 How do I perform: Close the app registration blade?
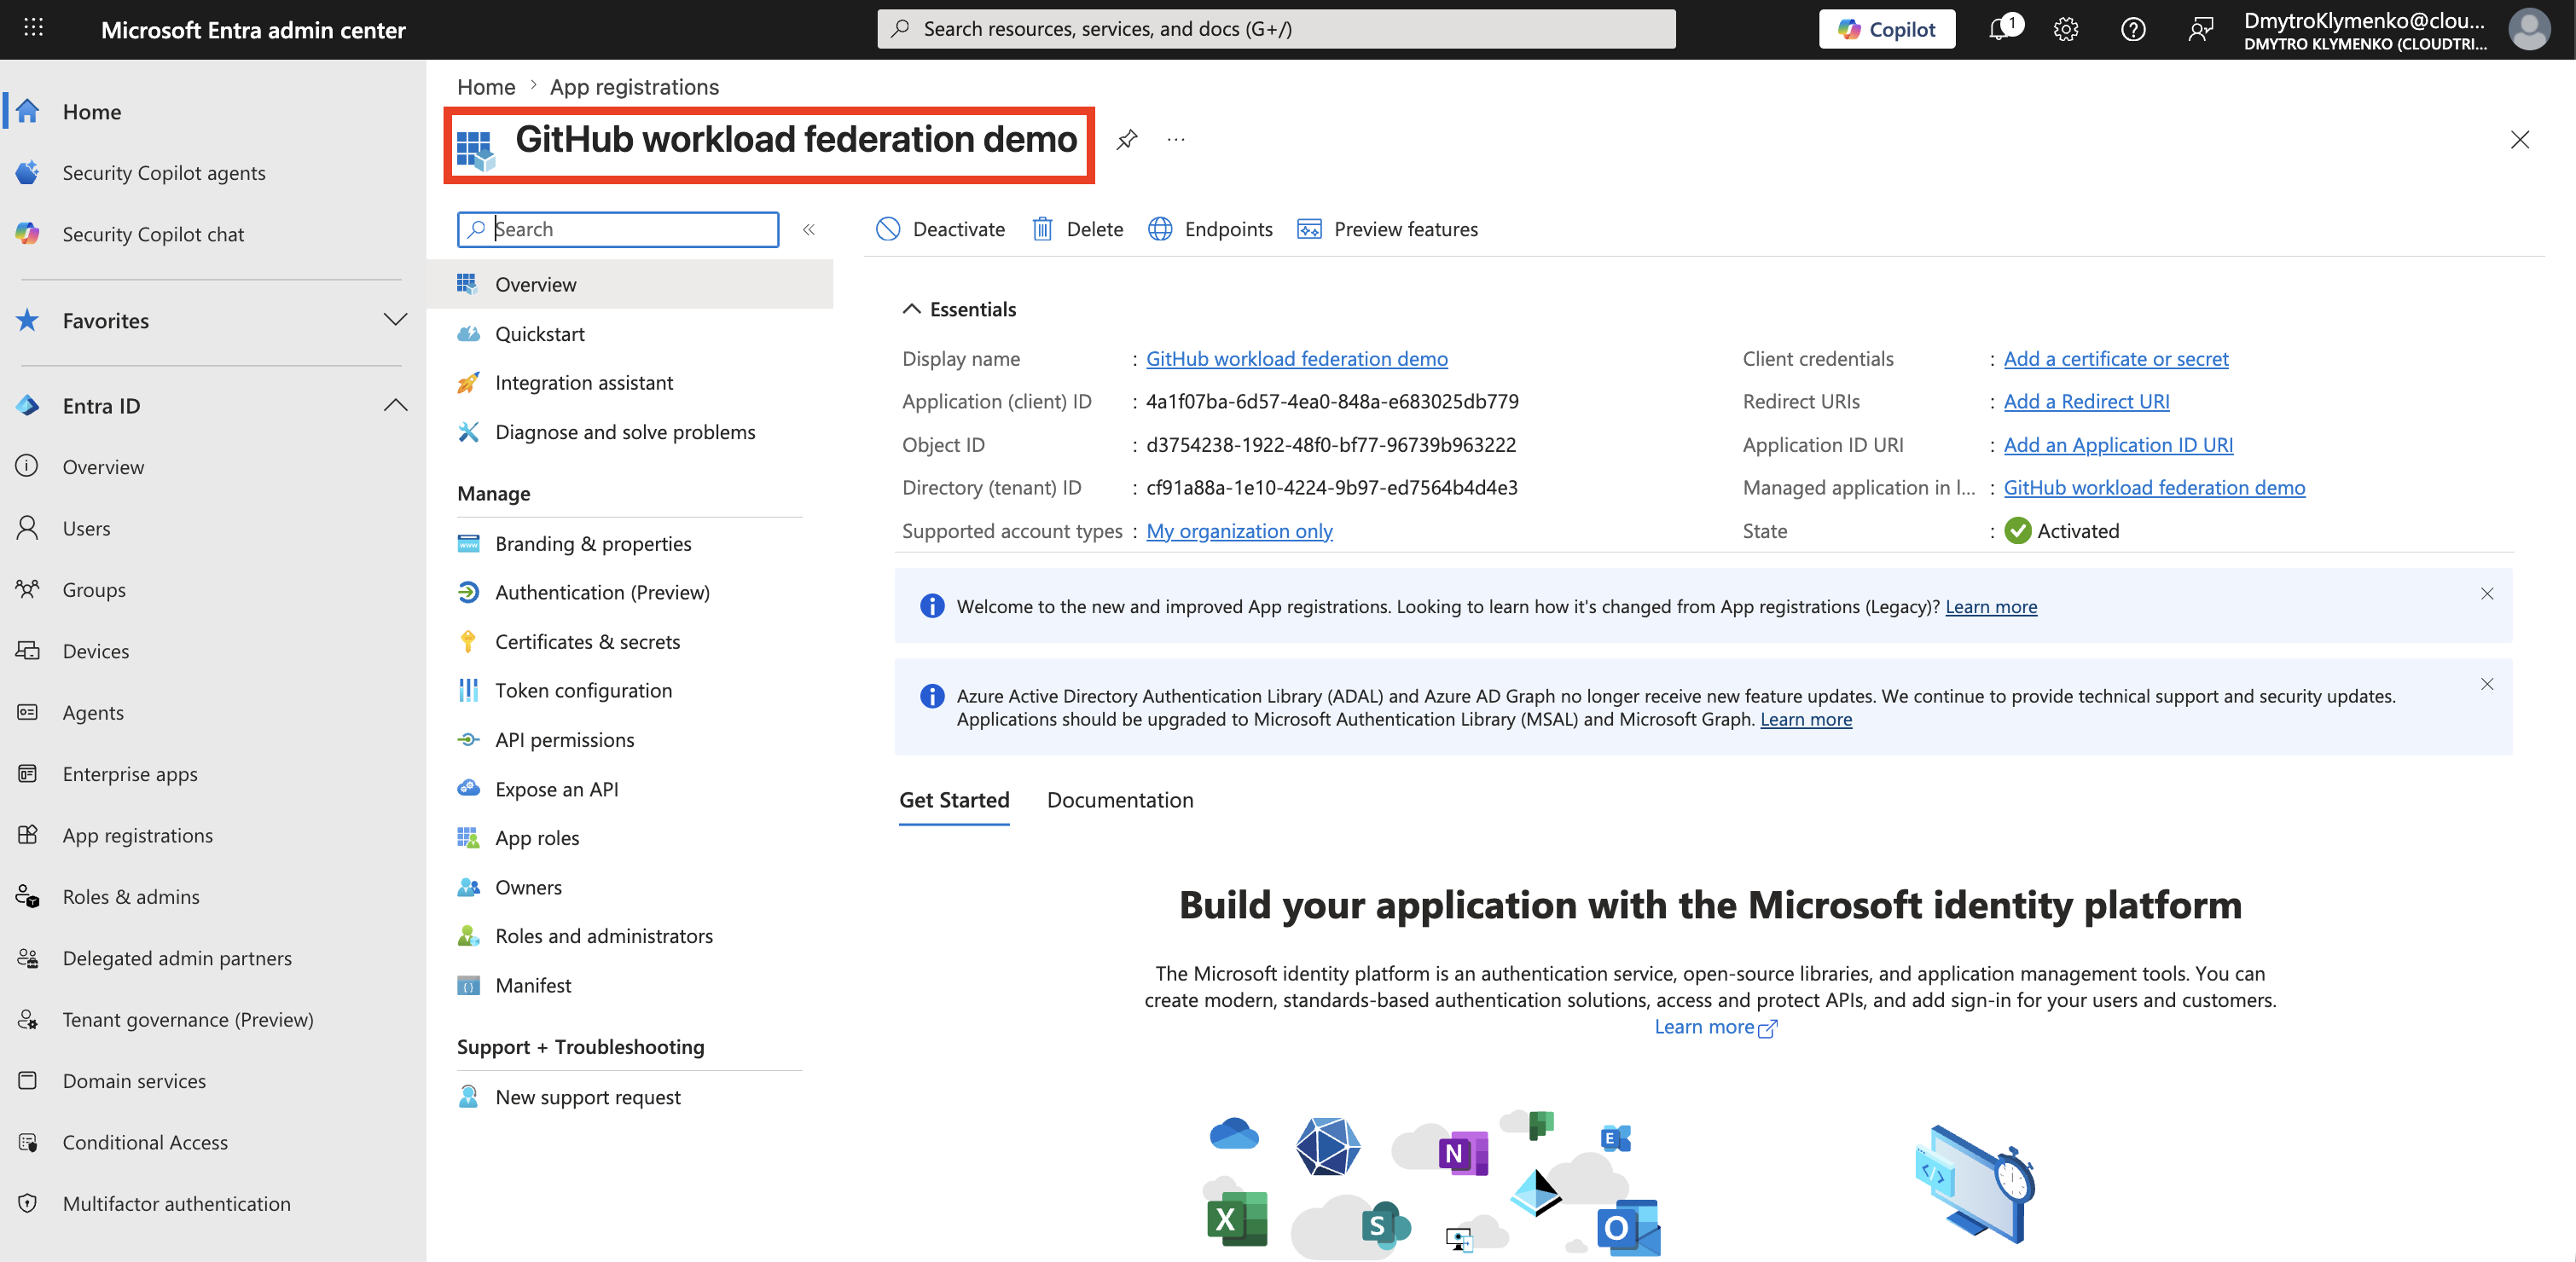pyautogui.click(x=2519, y=139)
